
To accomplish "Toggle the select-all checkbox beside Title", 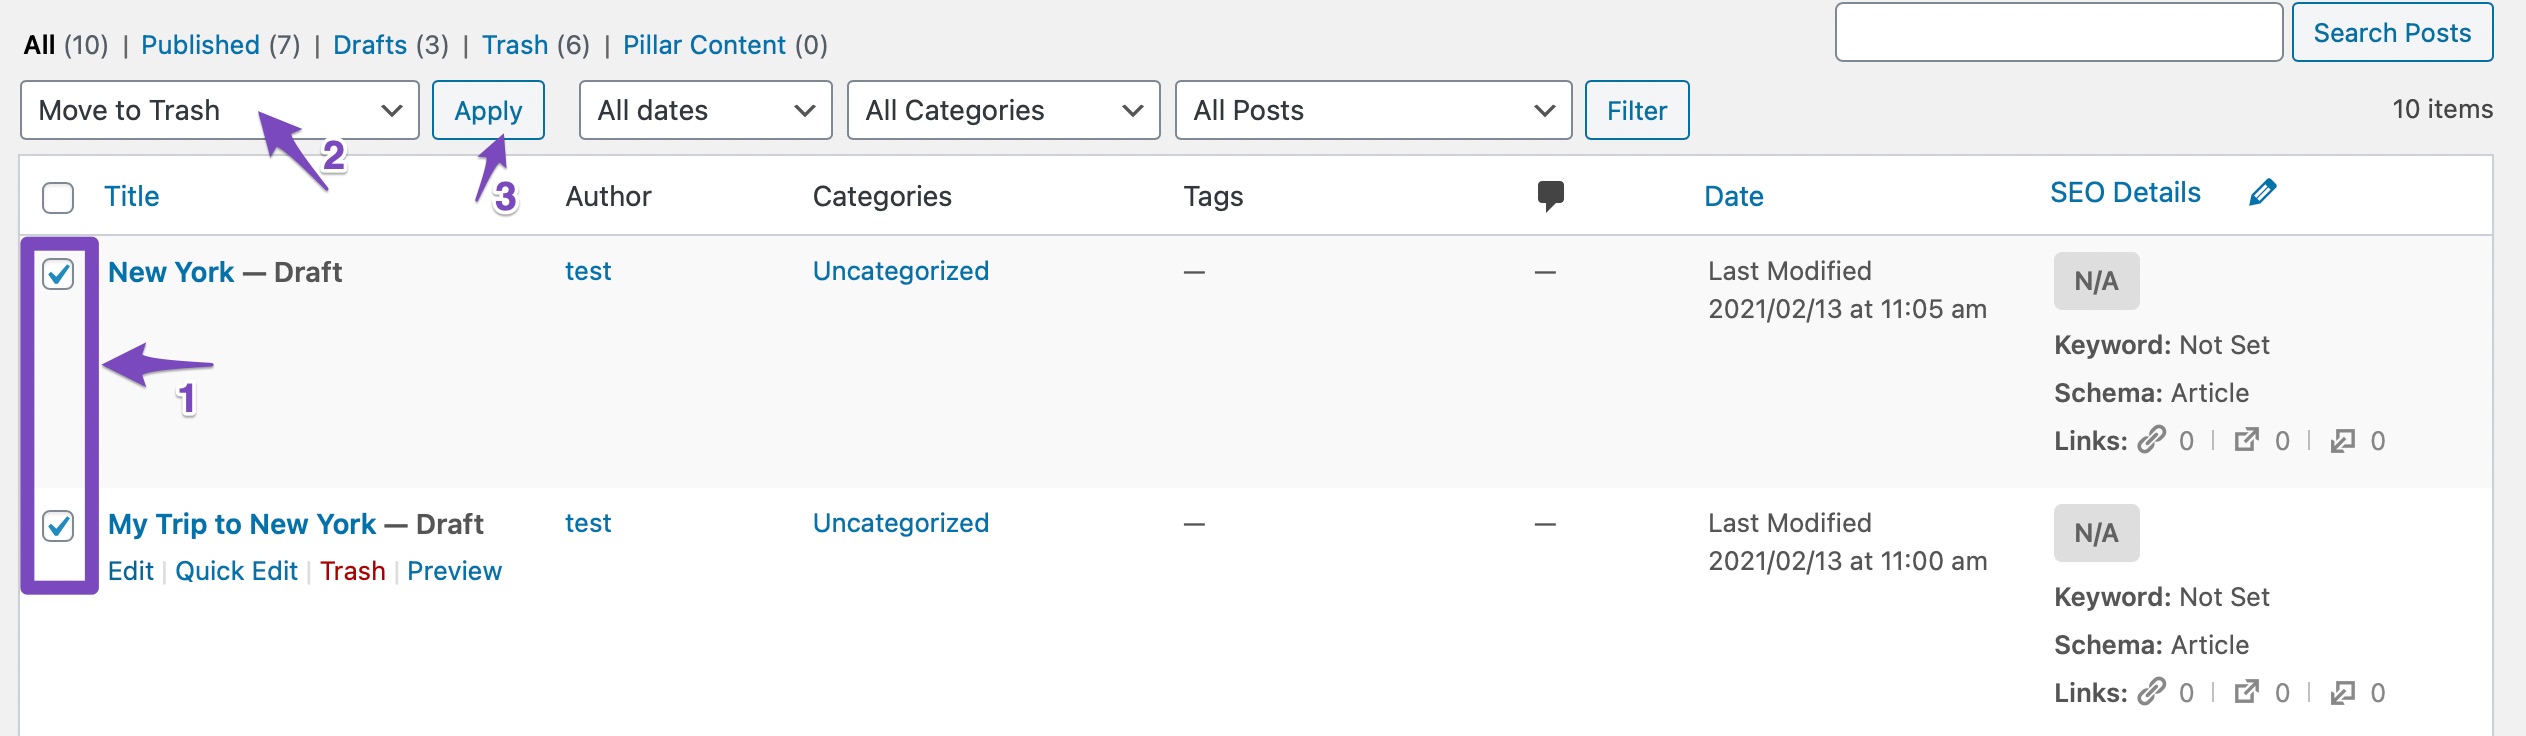I will tap(58, 197).
